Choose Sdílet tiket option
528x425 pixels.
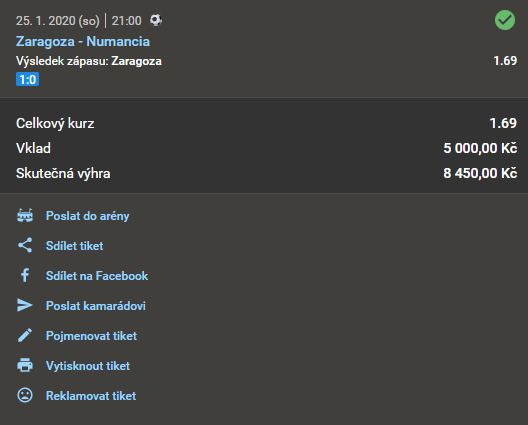coord(74,246)
